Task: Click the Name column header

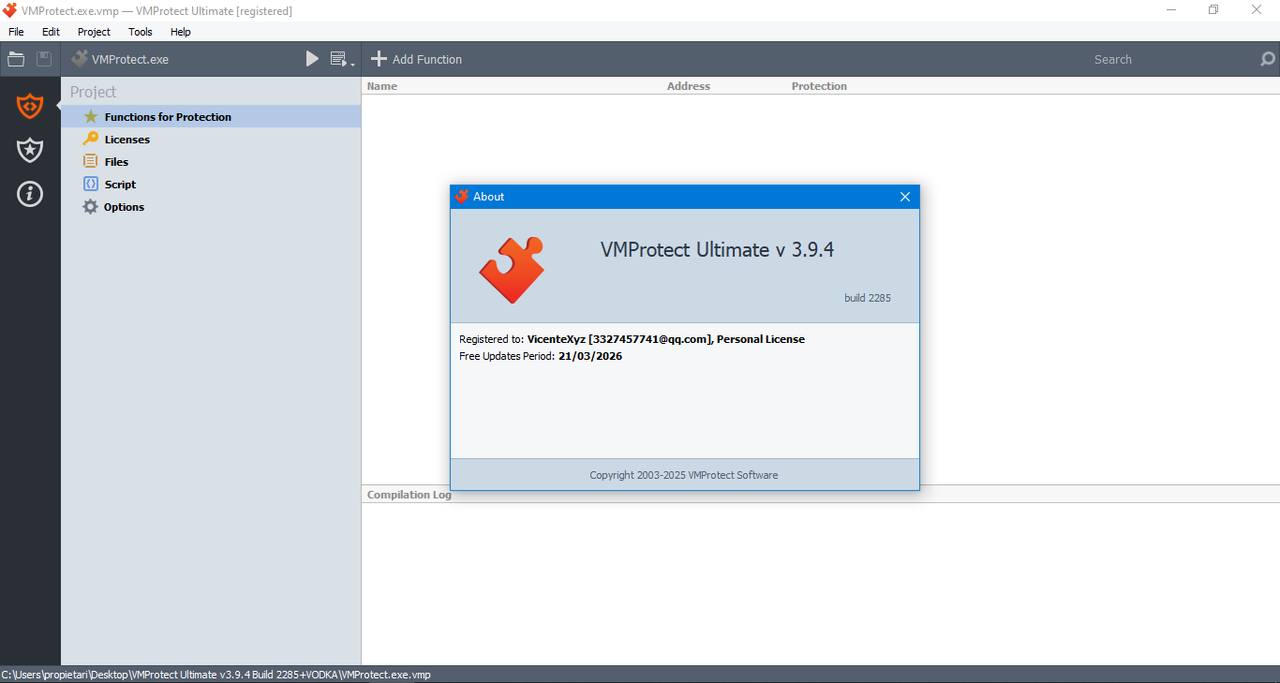Action: pyautogui.click(x=382, y=86)
